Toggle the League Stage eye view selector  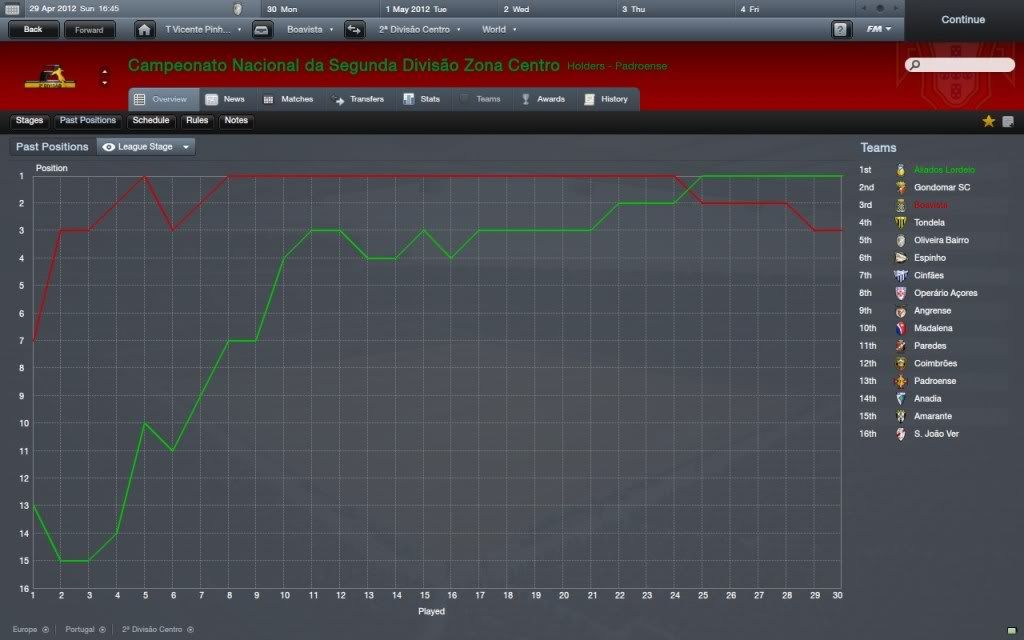(146, 147)
